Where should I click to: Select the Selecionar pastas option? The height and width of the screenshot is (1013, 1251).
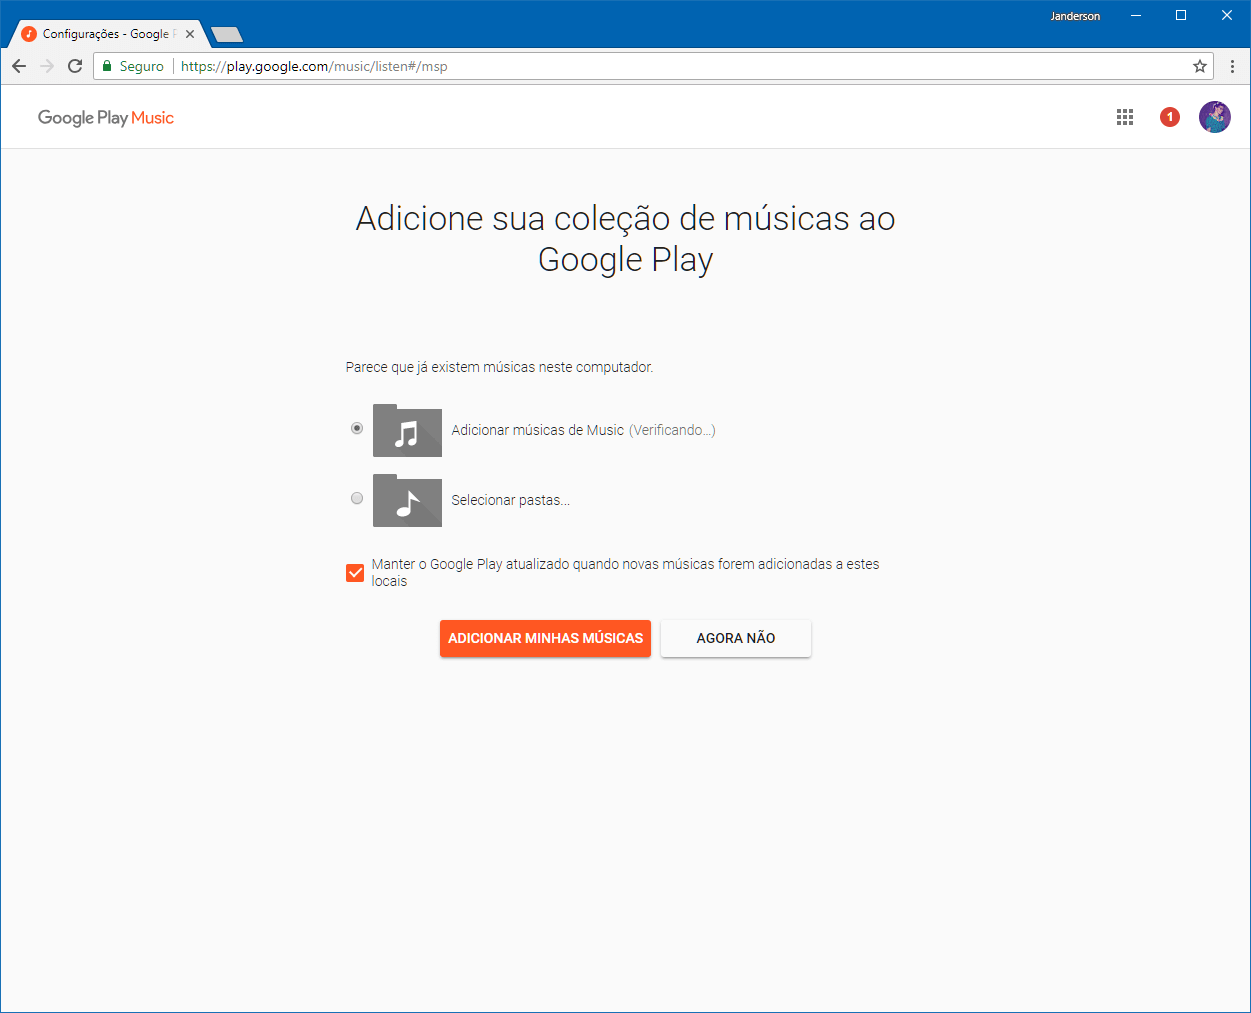357,498
